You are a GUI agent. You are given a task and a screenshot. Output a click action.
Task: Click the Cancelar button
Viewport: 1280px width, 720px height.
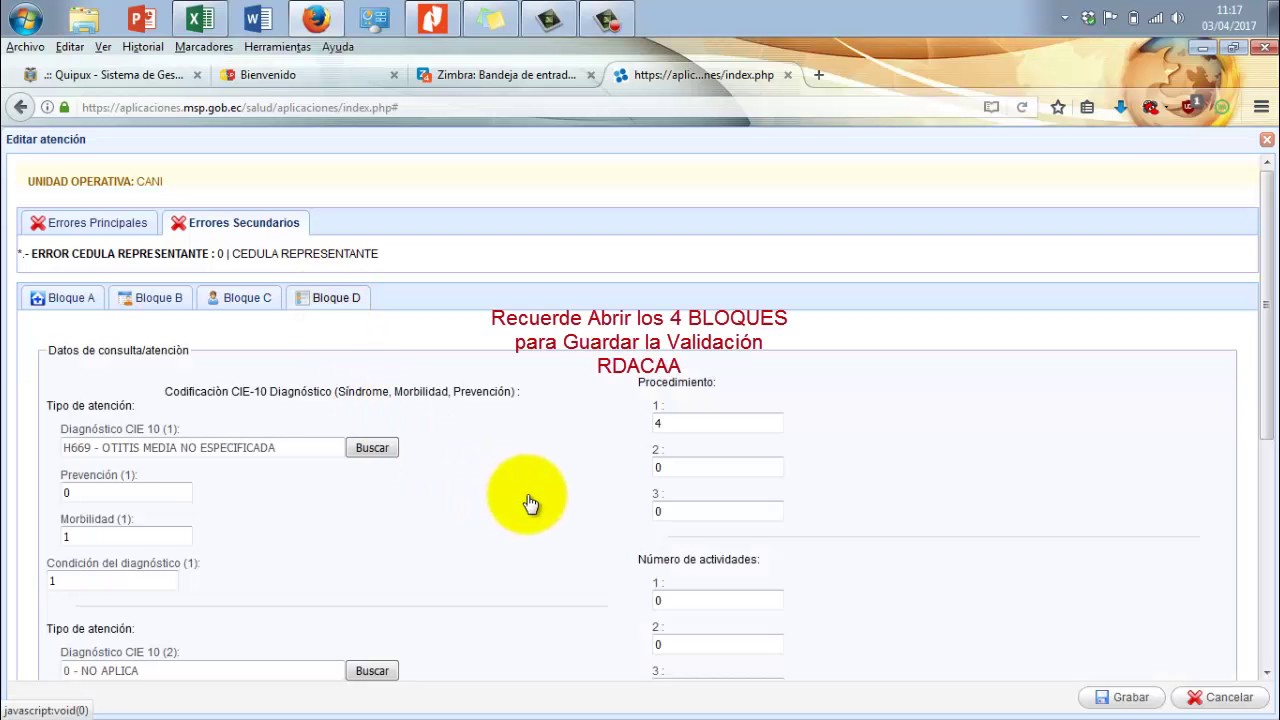click(x=1219, y=698)
